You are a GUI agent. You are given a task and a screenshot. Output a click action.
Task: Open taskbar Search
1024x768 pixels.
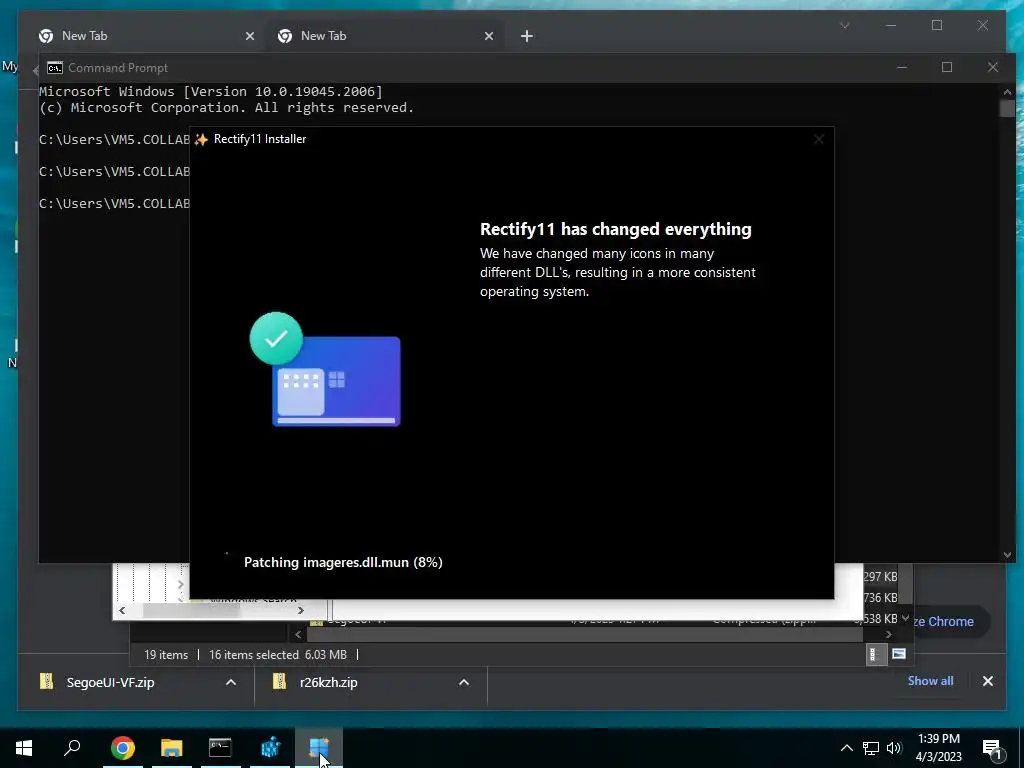(x=72, y=748)
